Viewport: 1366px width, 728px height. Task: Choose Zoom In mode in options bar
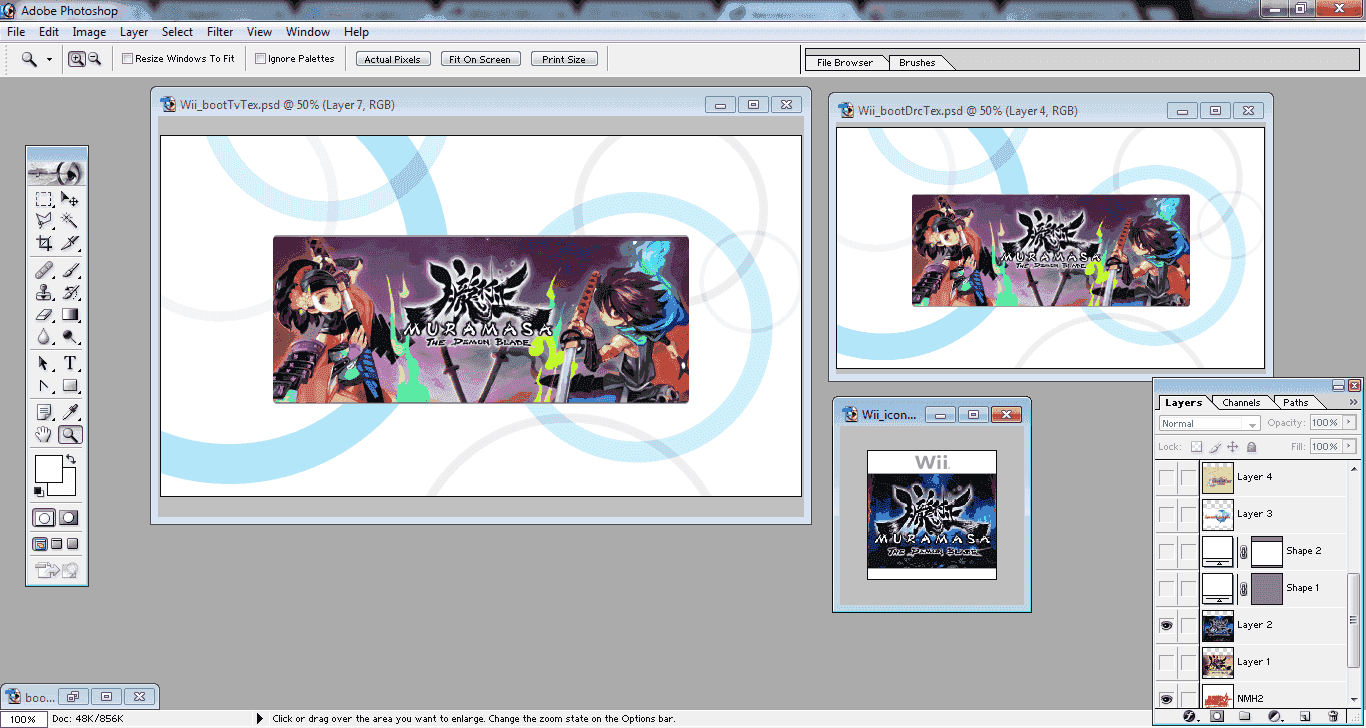pyautogui.click(x=76, y=59)
